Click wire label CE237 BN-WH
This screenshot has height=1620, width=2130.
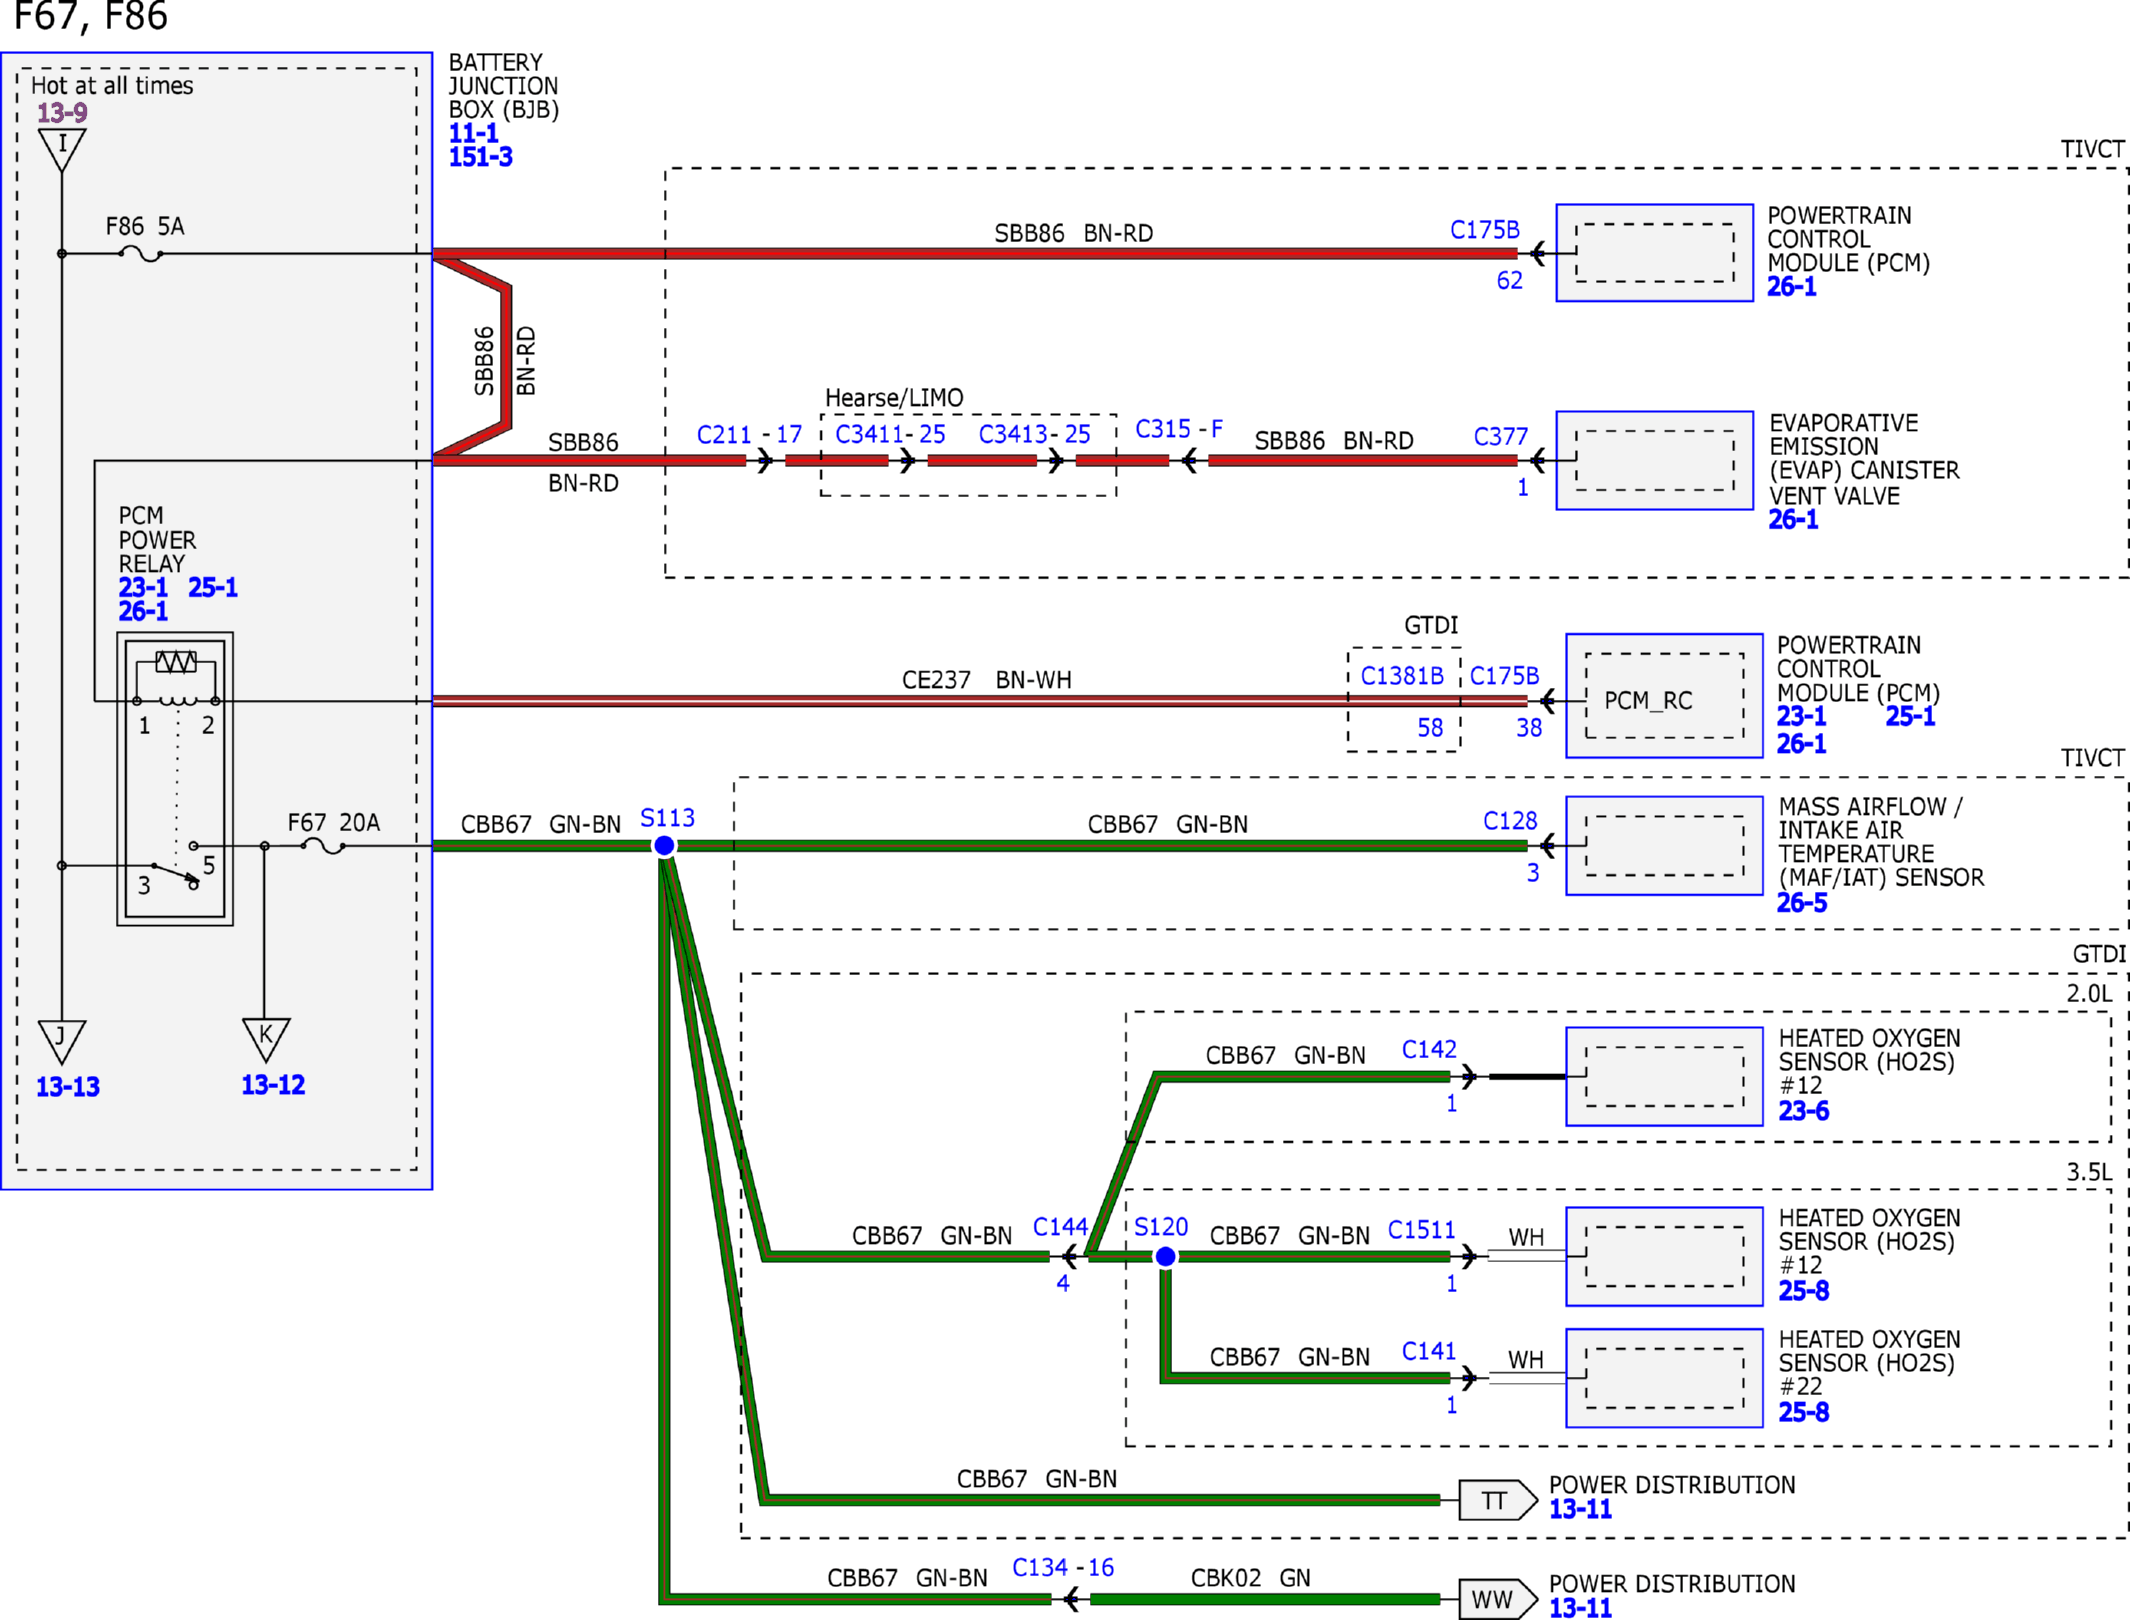(x=986, y=680)
